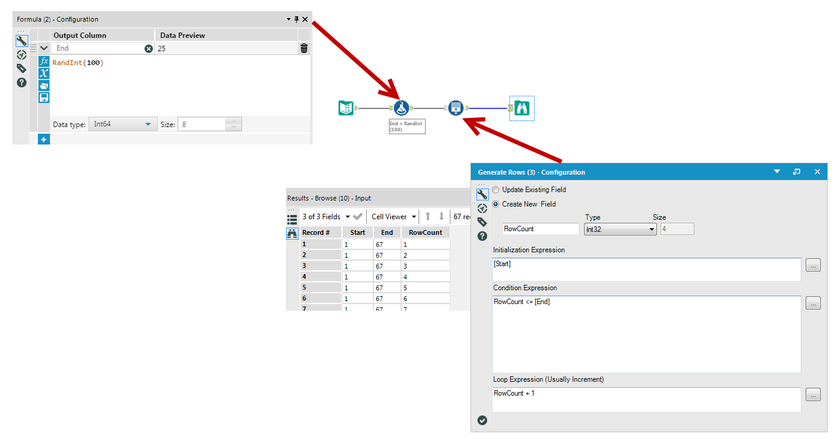837x445 pixels.
Task: Open Formula tool help icon
Action: tap(21, 82)
